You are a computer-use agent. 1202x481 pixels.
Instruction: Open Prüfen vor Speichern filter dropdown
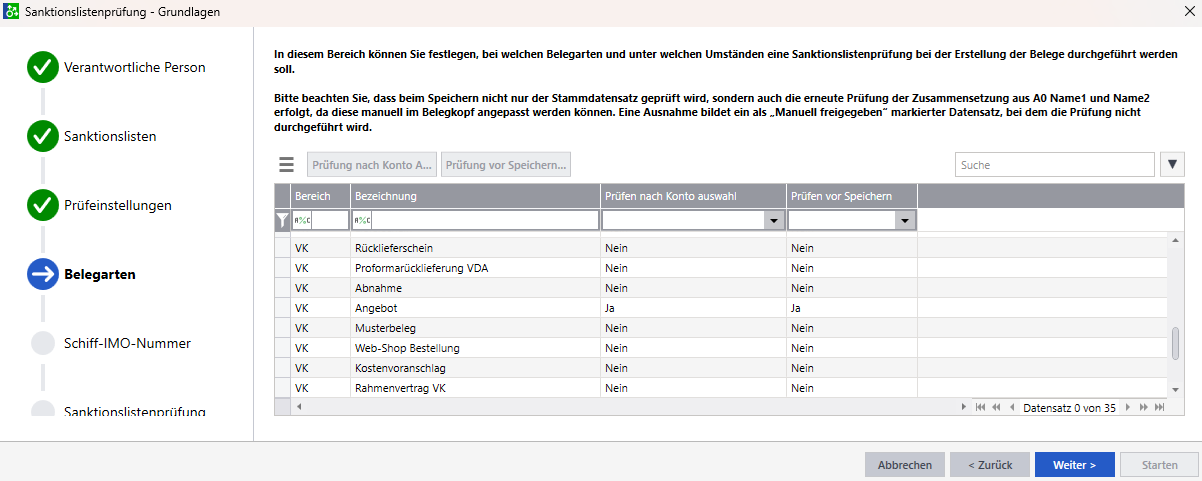(905, 220)
